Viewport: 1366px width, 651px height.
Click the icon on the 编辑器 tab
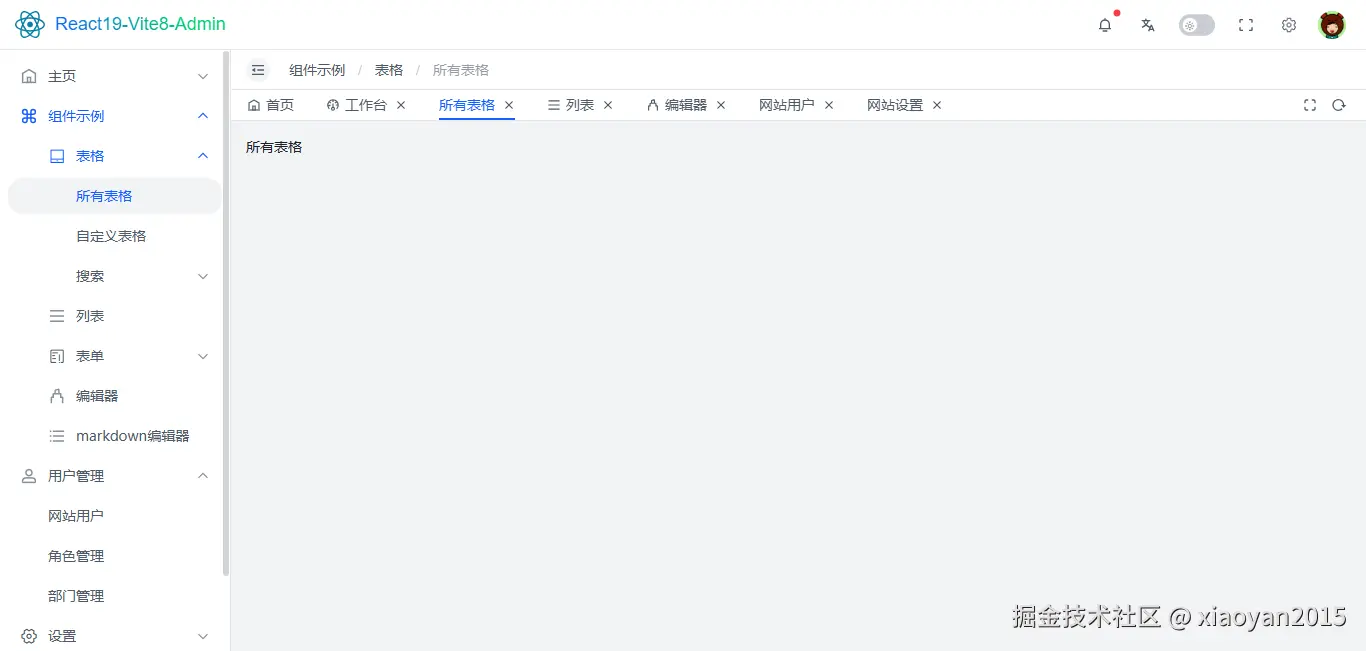653,105
